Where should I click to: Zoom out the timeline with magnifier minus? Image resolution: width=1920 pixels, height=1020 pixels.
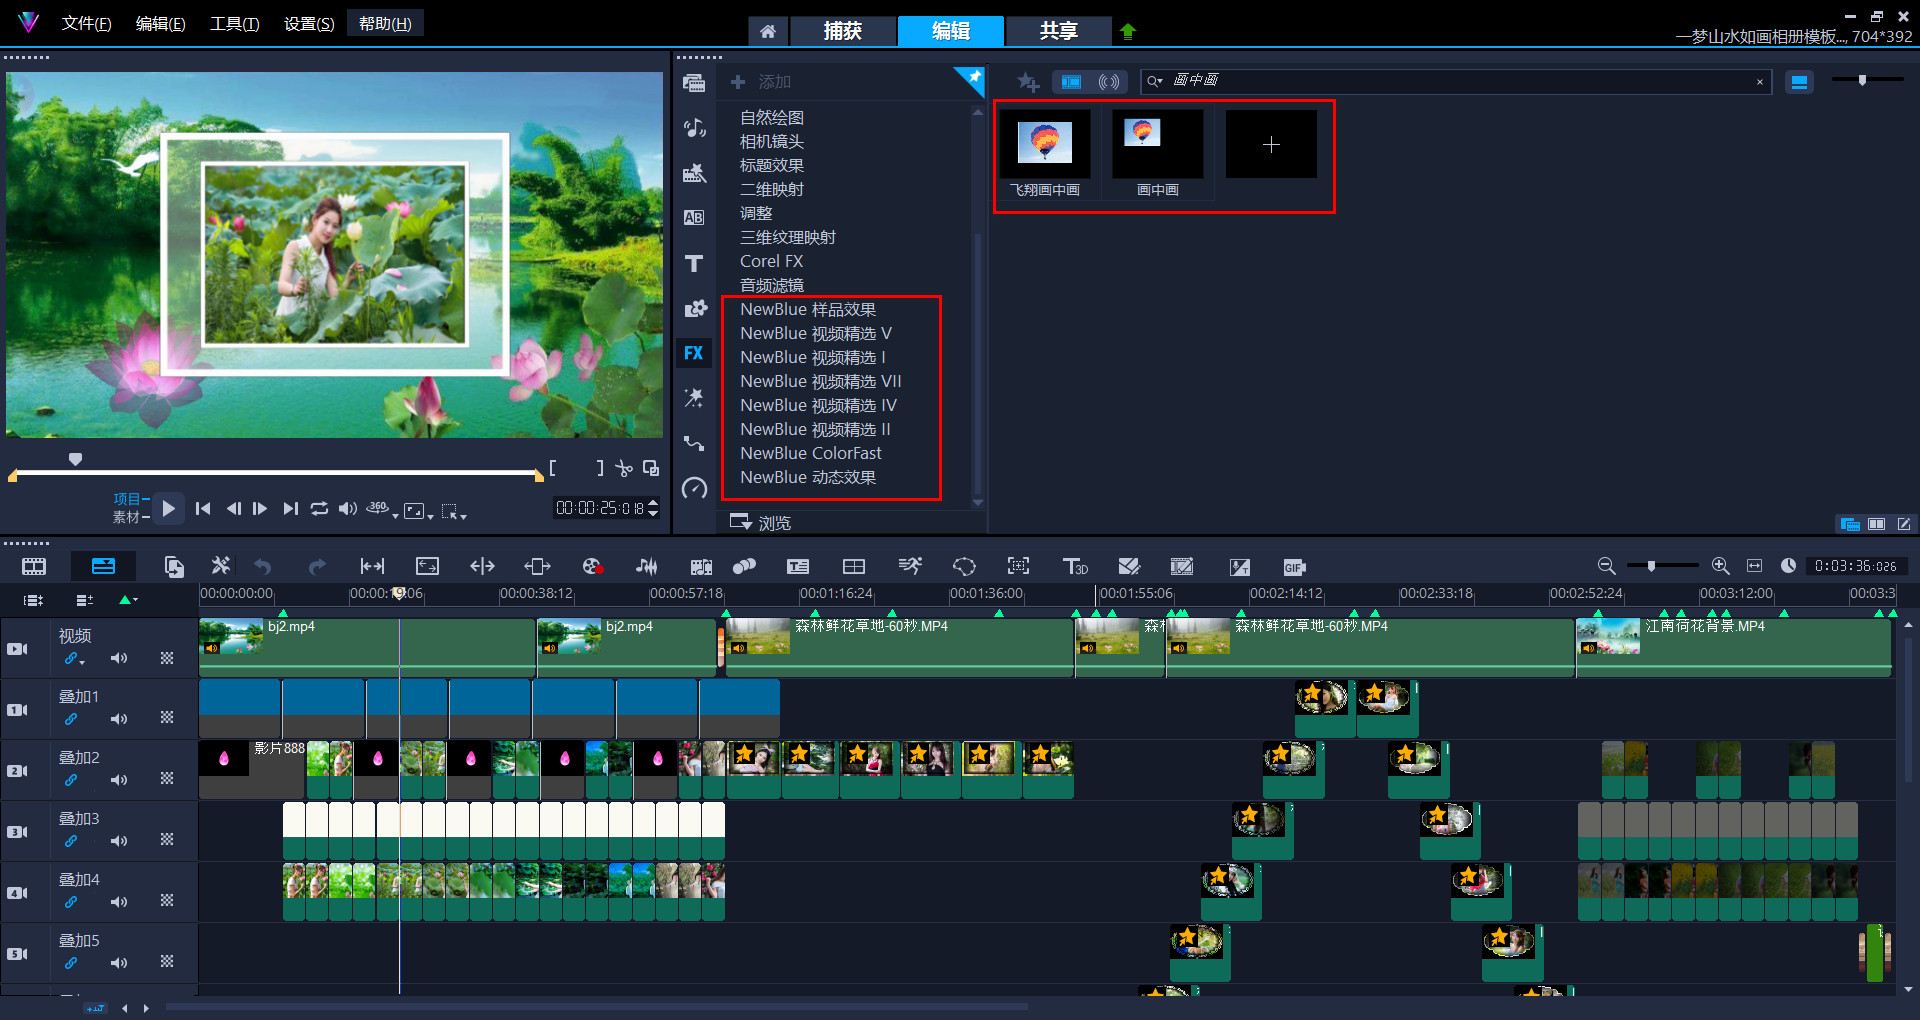pyautogui.click(x=1606, y=566)
